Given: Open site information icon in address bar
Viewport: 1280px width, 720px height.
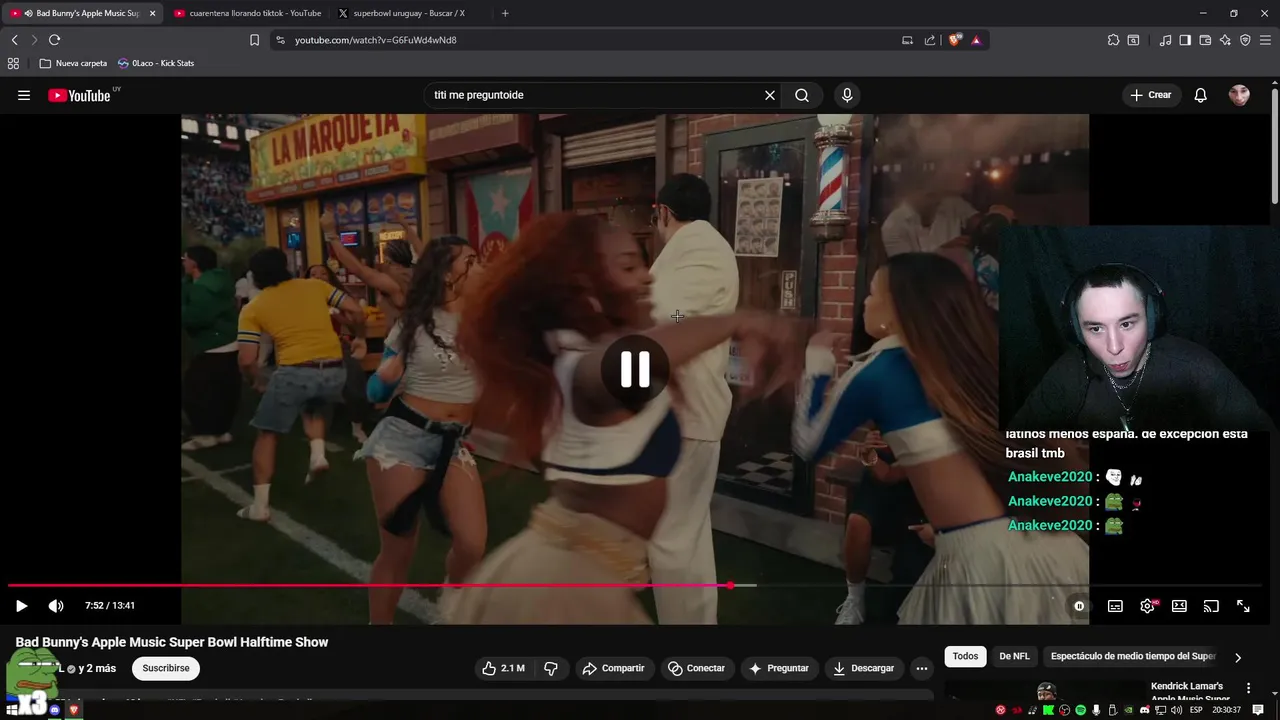Looking at the screenshot, I should (281, 40).
